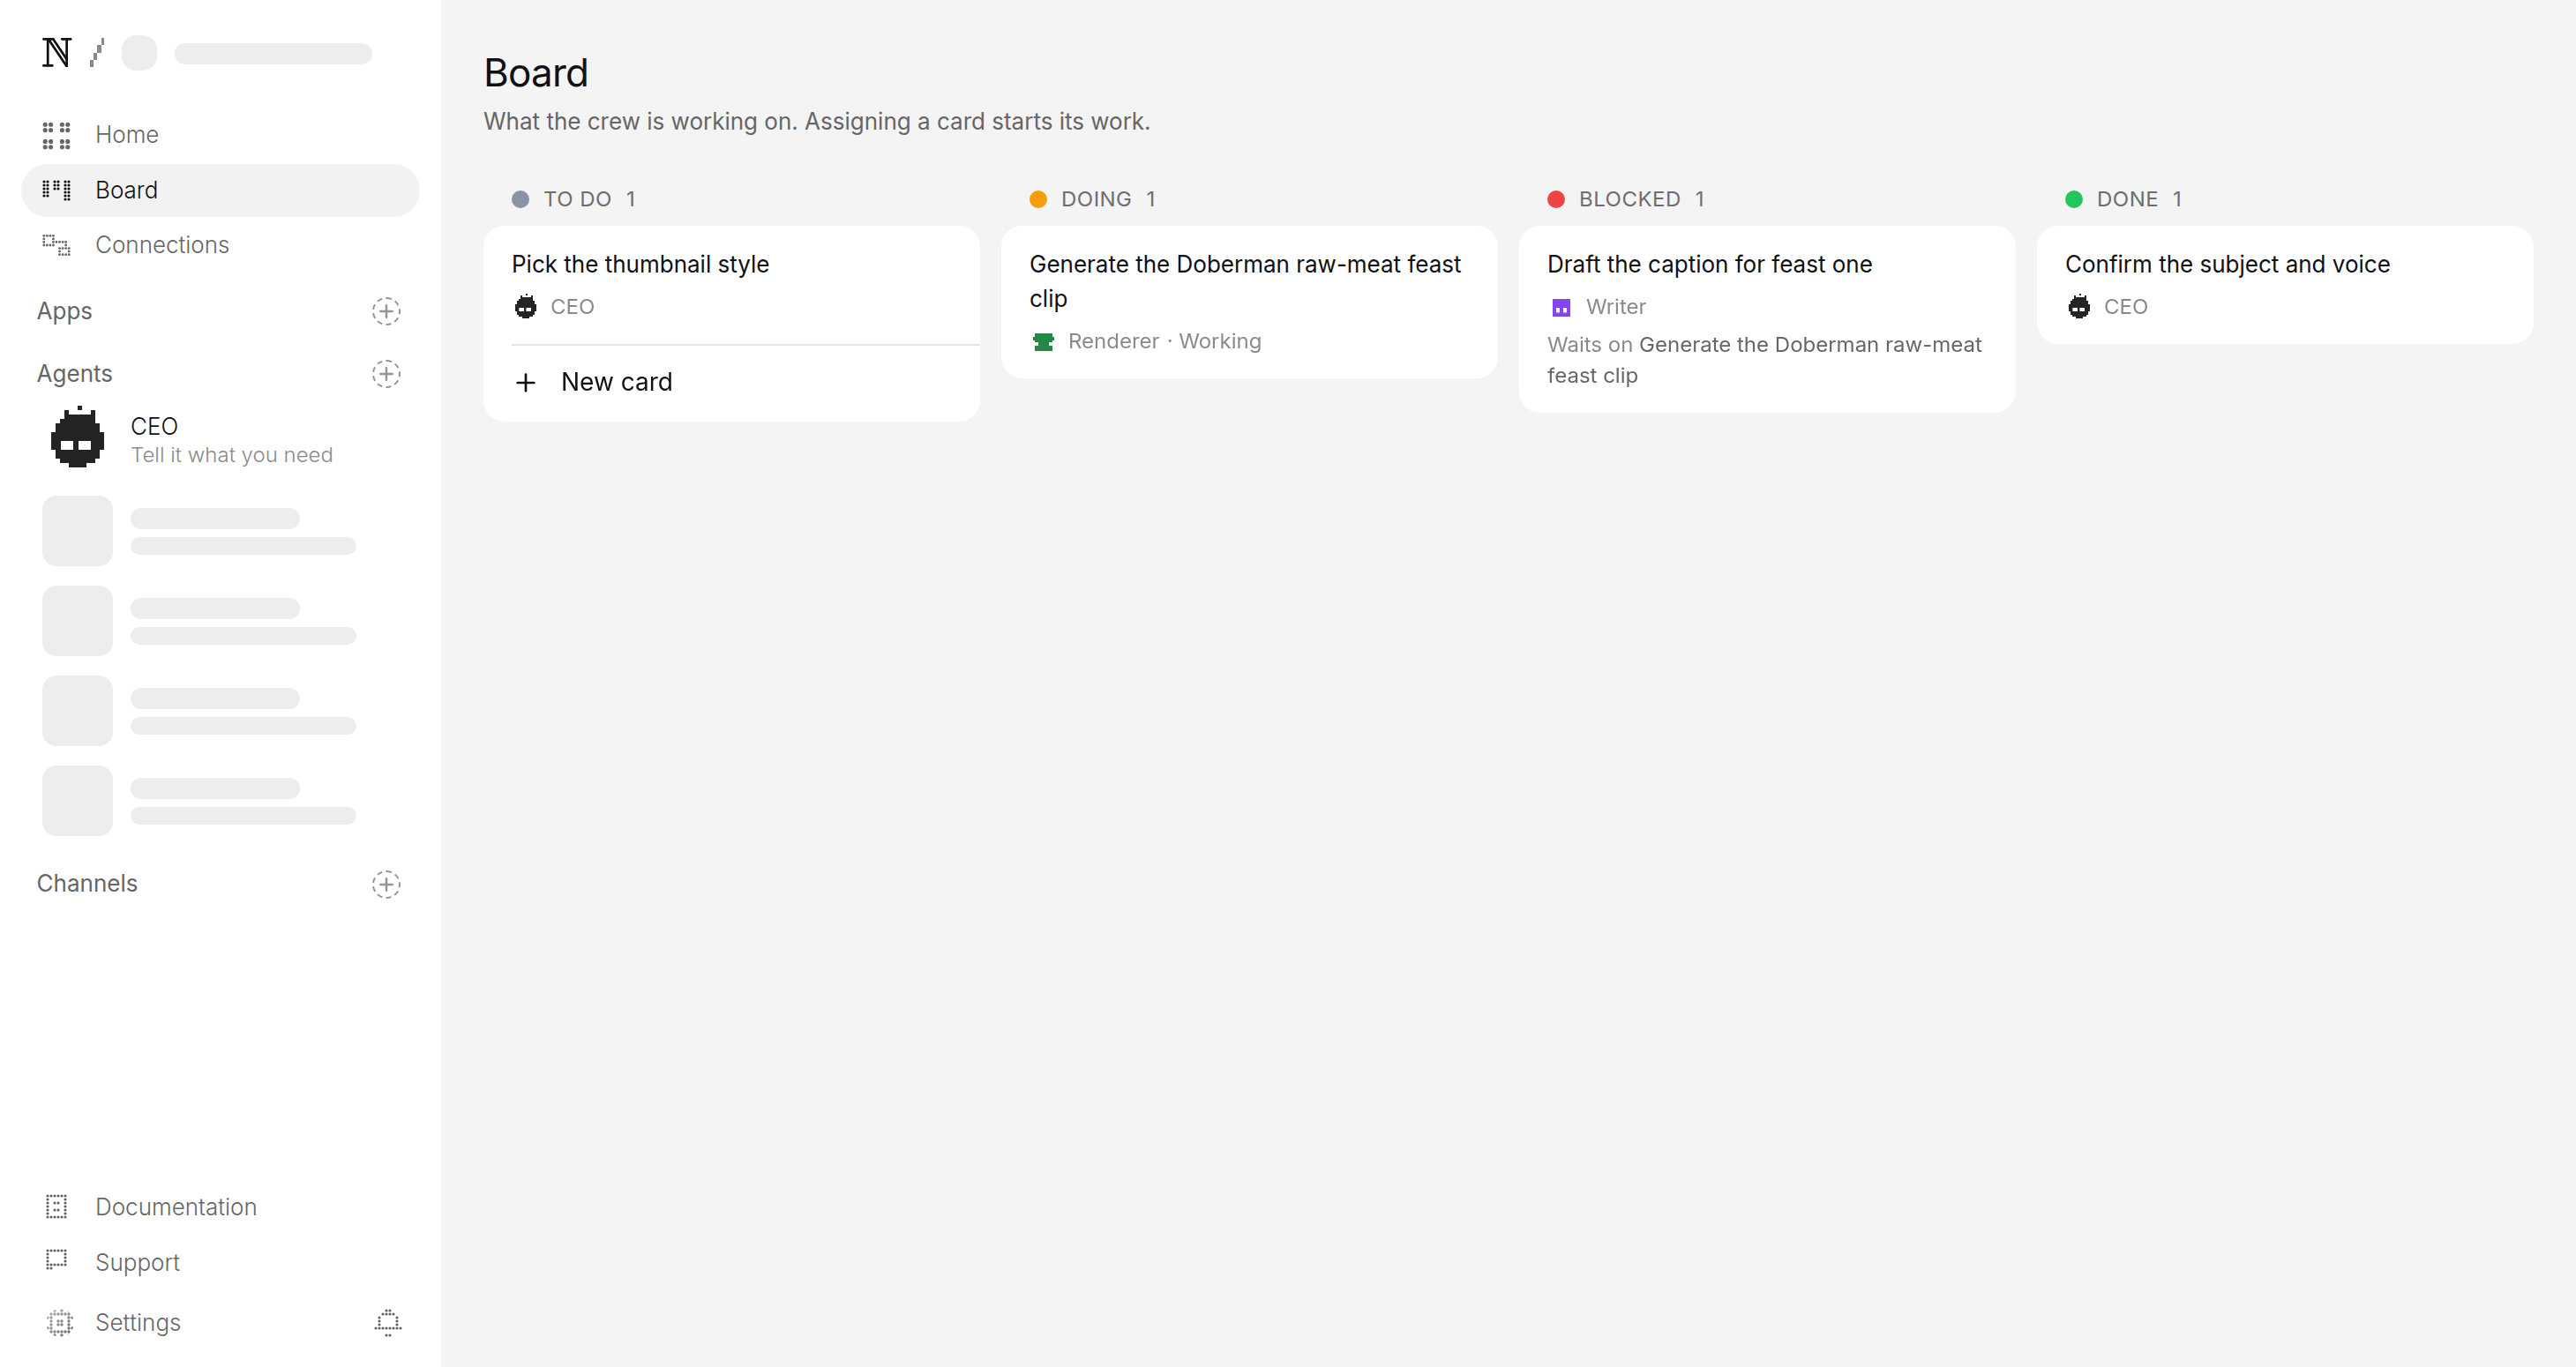Click the Apps section heading

point(64,311)
